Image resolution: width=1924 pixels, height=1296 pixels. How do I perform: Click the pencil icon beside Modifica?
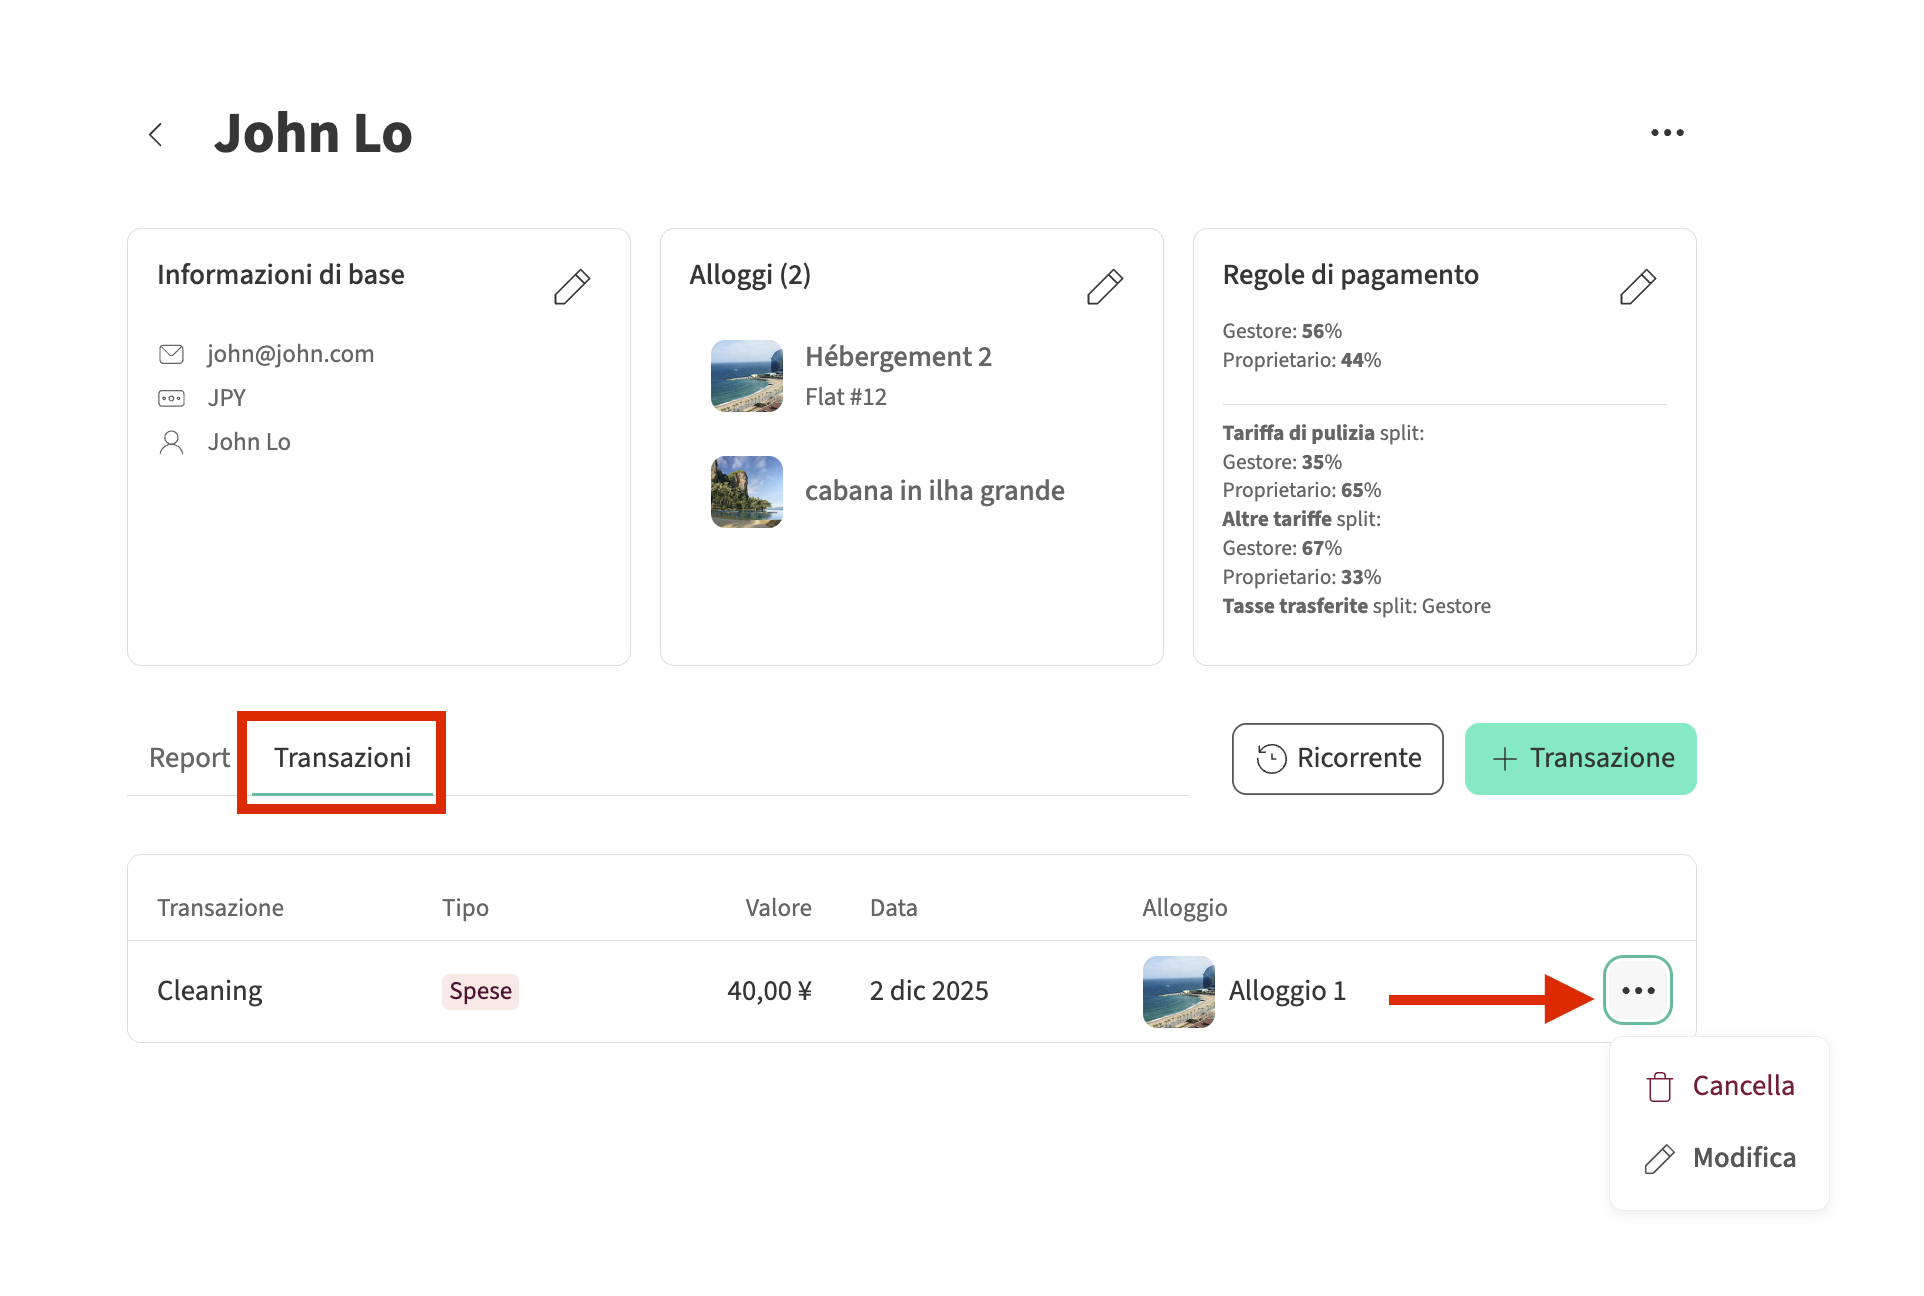pos(1660,1159)
